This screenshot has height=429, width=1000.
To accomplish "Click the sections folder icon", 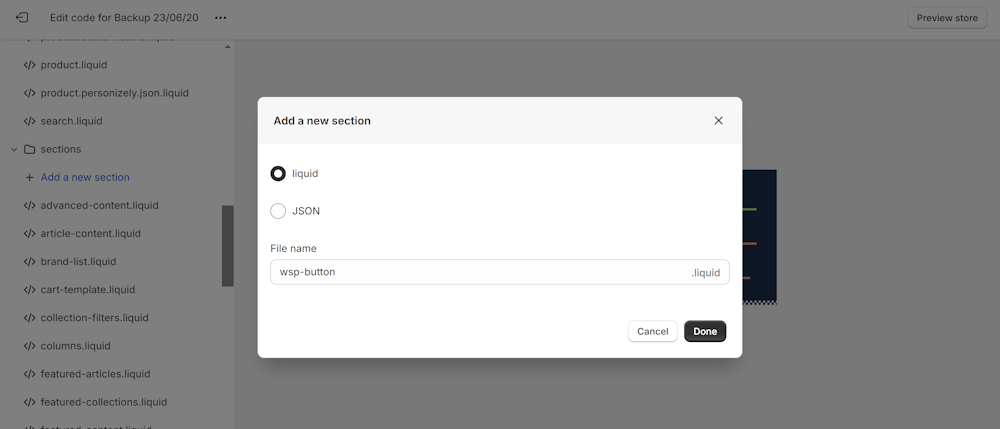I will [x=30, y=149].
